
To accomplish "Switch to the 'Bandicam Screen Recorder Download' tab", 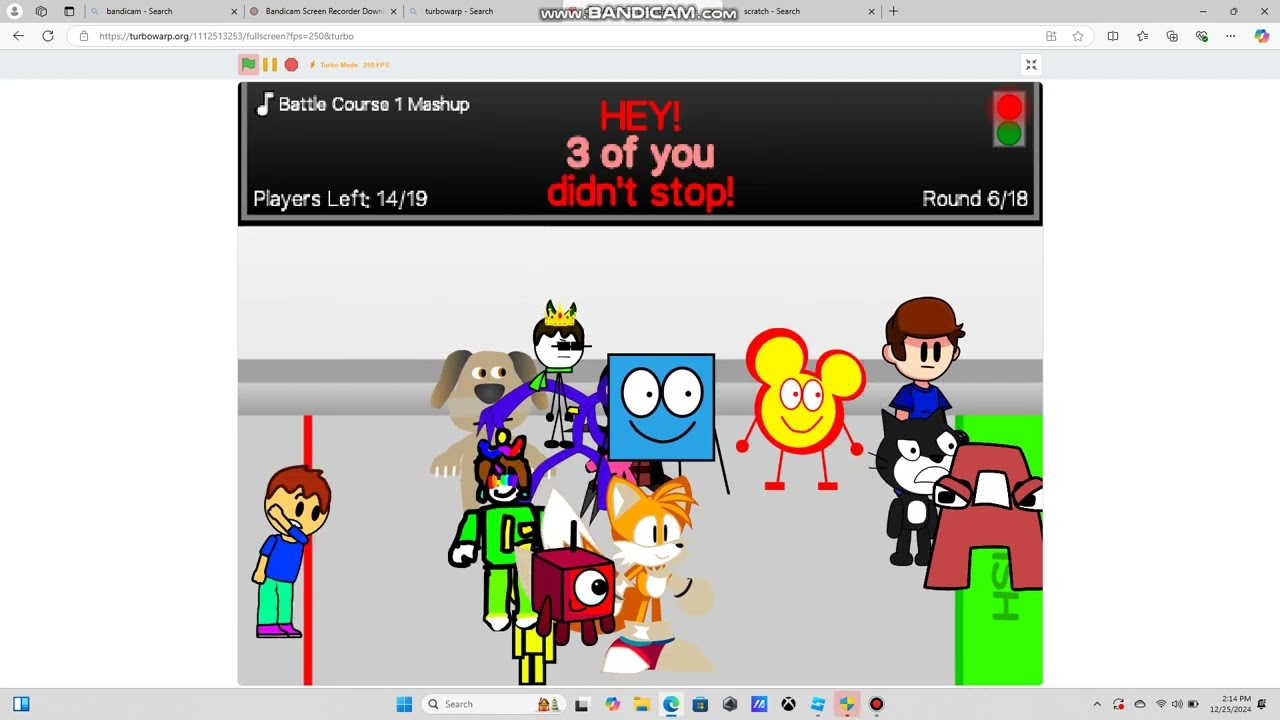I will (x=323, y=11).
